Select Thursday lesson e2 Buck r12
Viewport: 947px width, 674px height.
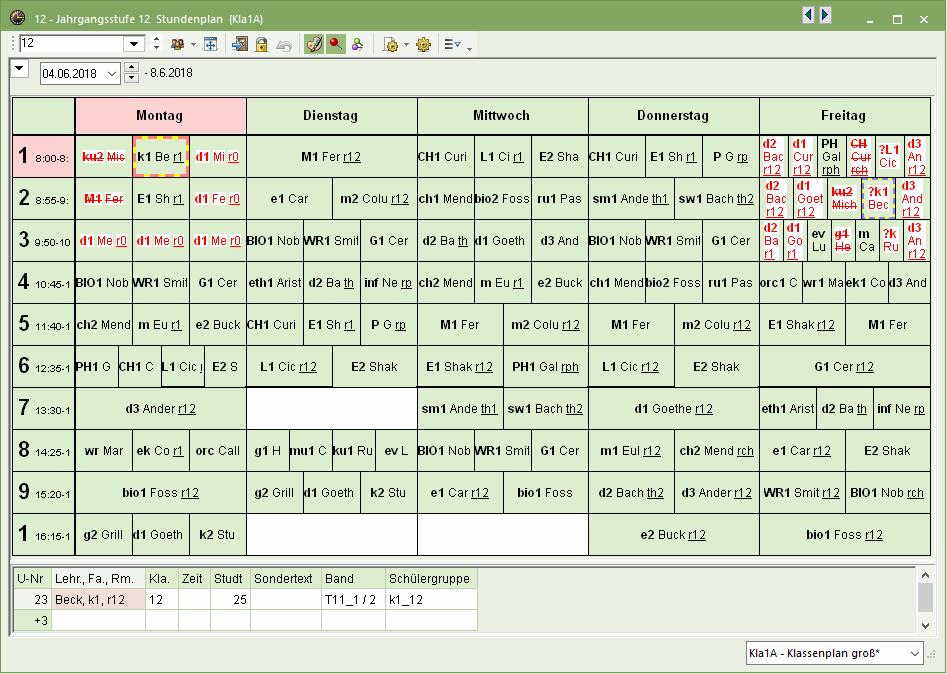[673, 534]
